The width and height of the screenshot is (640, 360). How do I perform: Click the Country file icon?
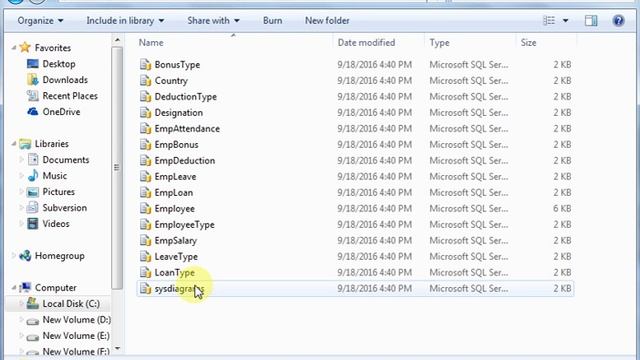pos(145,80)
